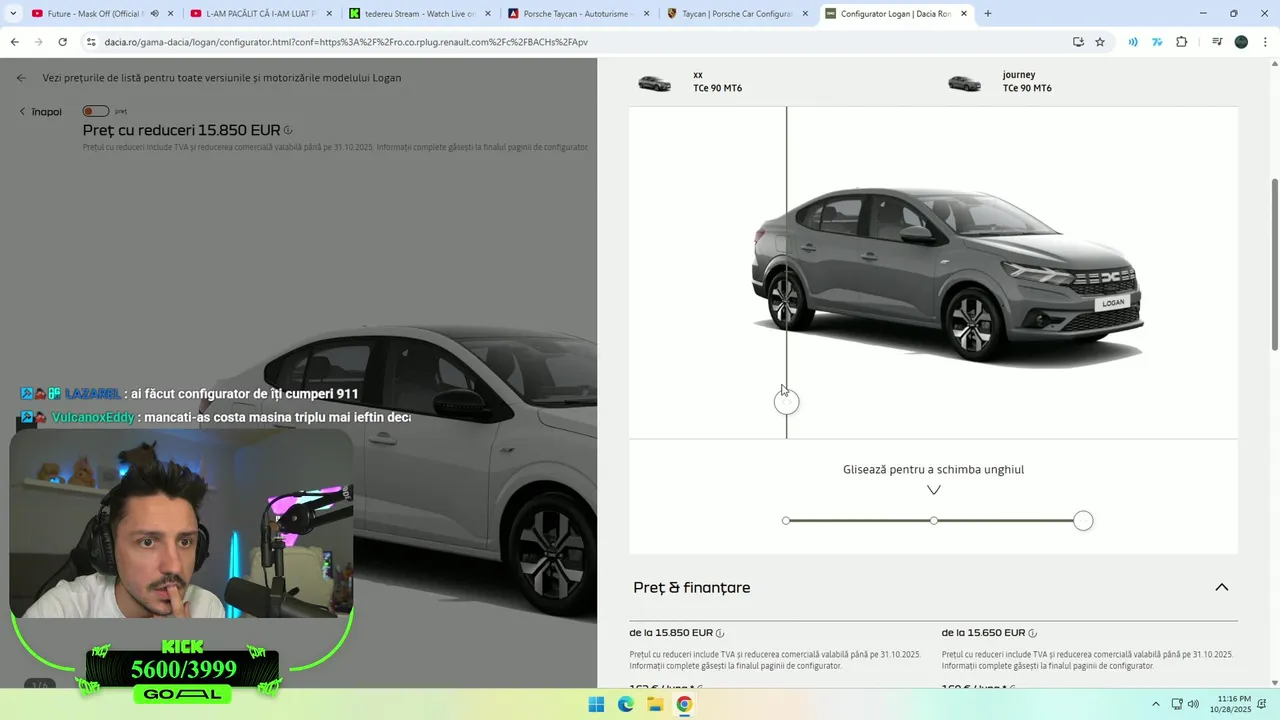1280x720 pixels.
Task: Toggle the preț switch
Action: coord(95,111)
